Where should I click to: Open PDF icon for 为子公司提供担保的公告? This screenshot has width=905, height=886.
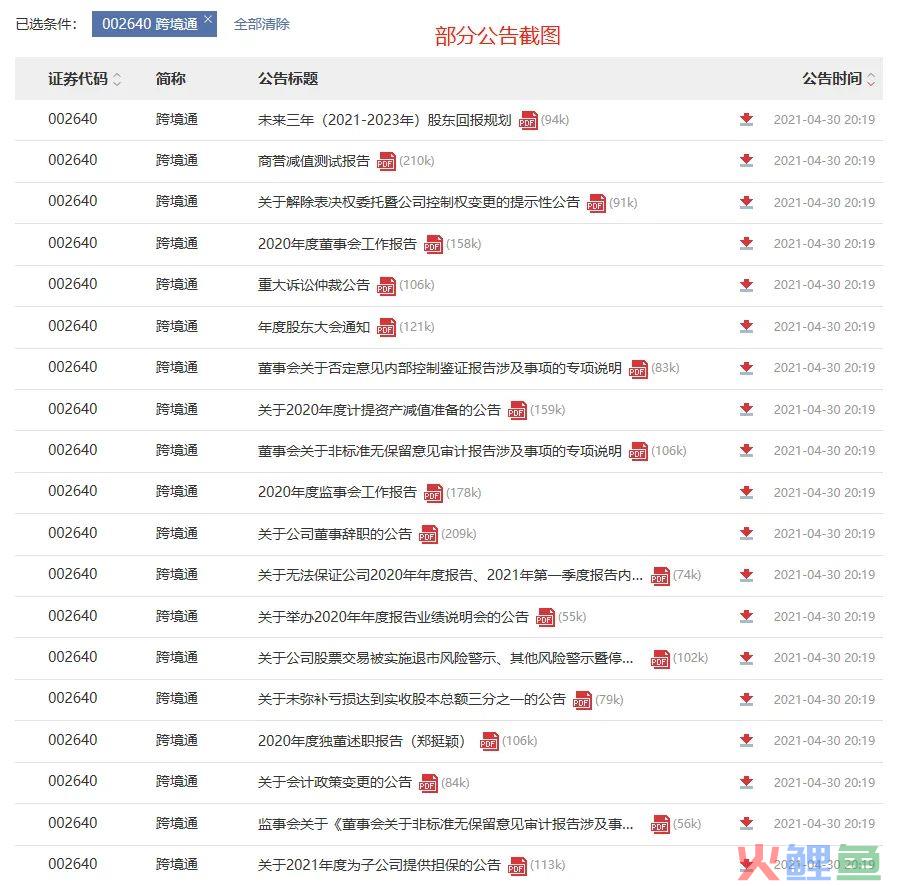tap(517, 866)
